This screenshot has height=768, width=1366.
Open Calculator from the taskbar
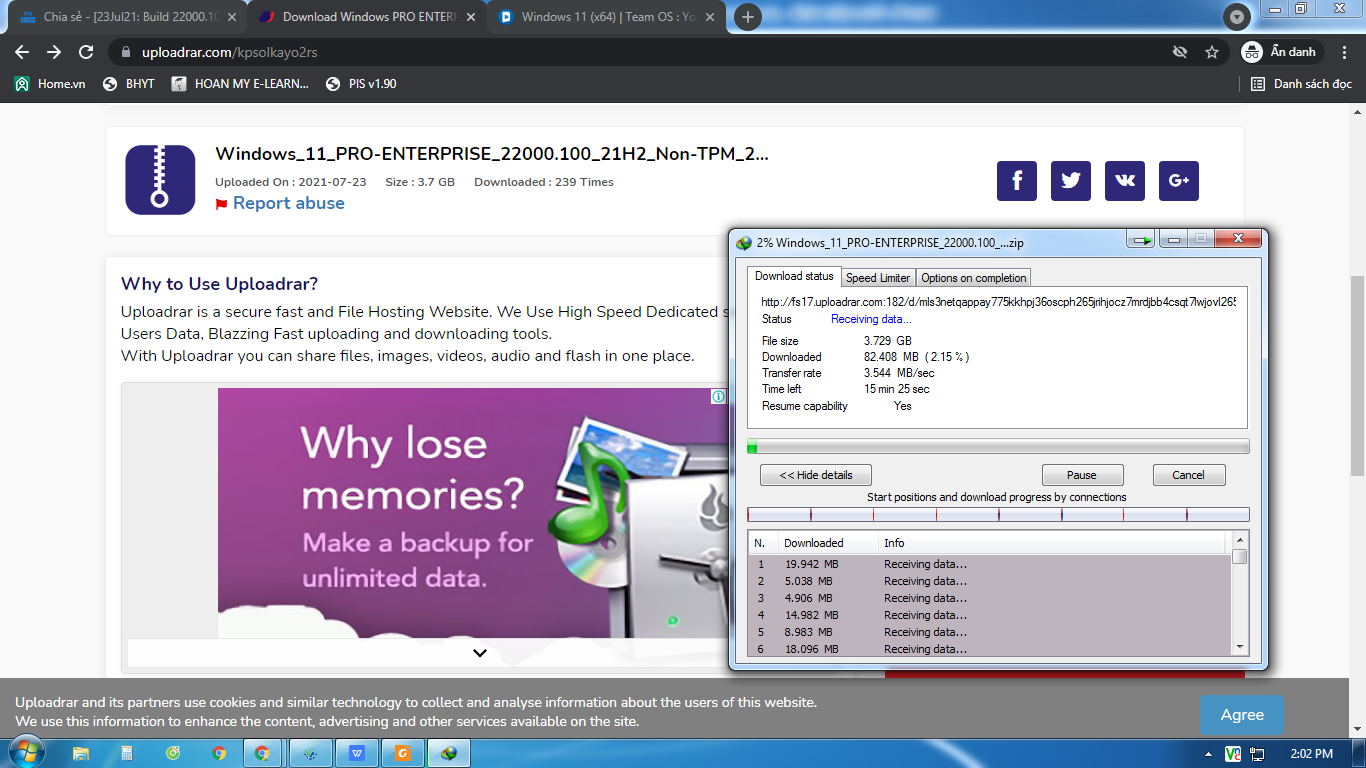click(127, 753)
